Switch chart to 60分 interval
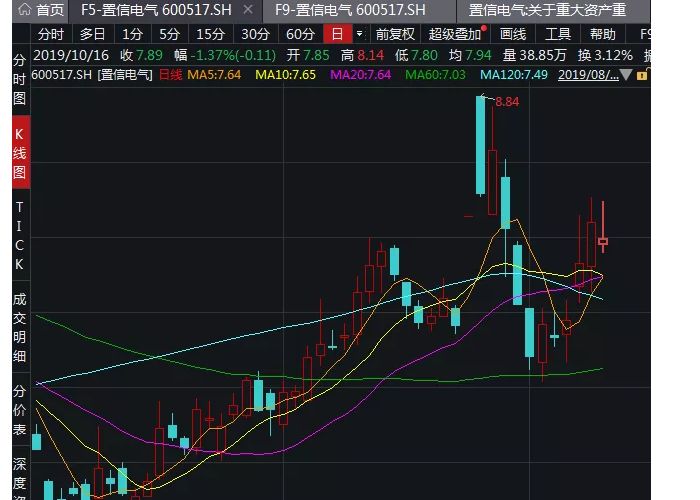The image size is (700, 500). point(300,34)
